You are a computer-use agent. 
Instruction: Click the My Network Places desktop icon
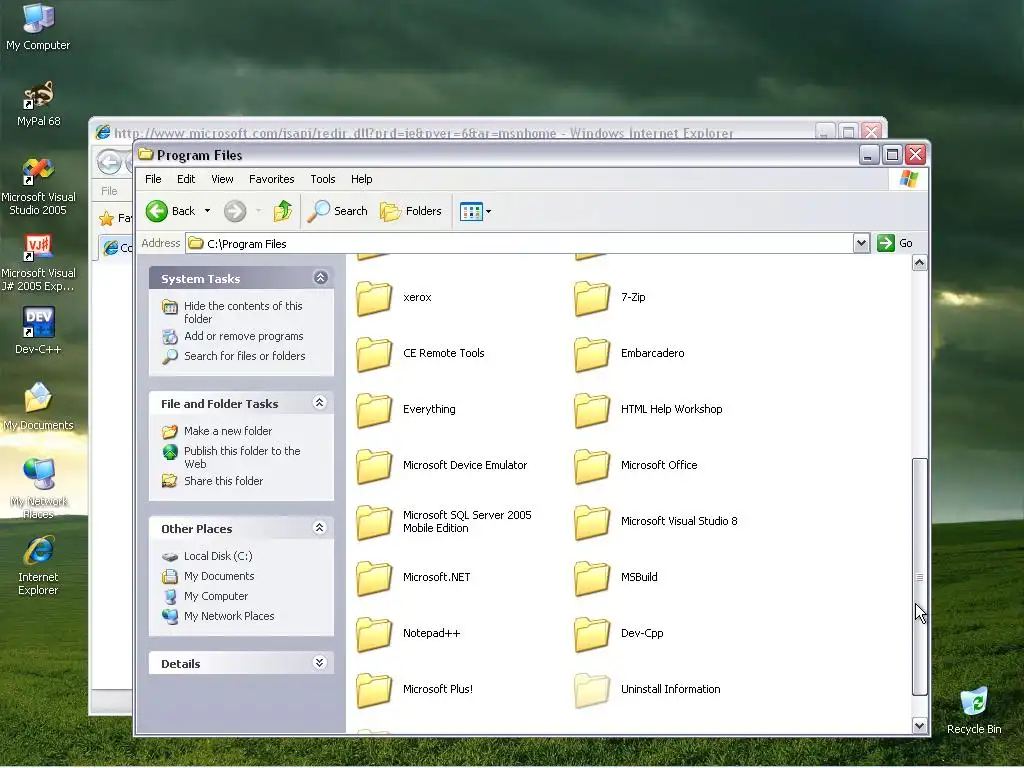(x=38, y=488)
